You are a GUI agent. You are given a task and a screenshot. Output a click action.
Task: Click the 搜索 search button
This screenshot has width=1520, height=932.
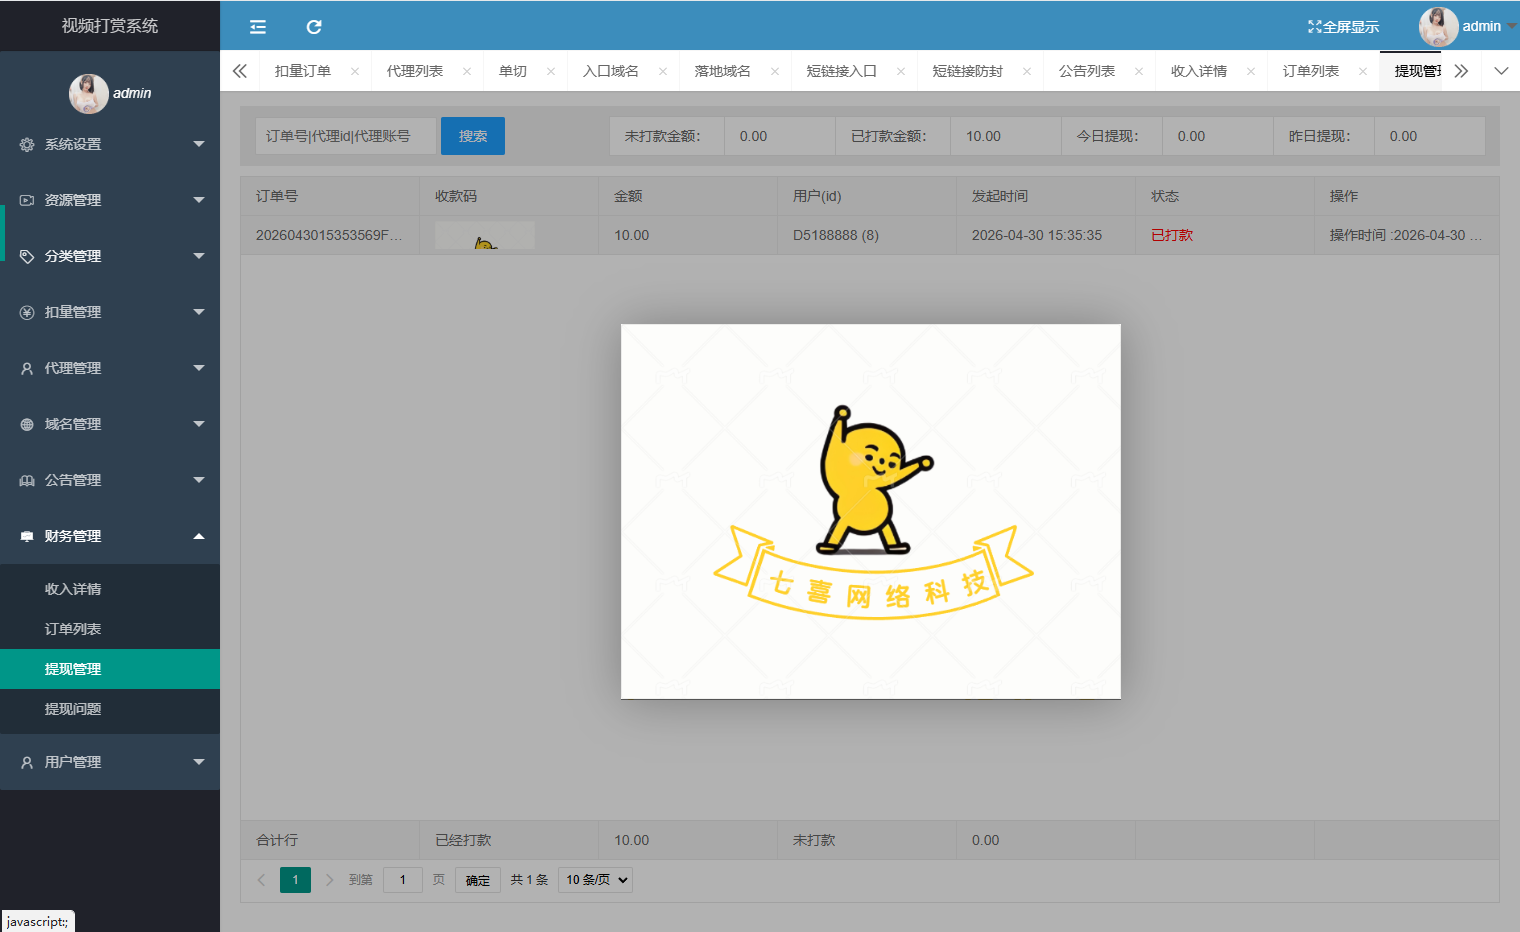pyautogui.click(x=473, y=136)
